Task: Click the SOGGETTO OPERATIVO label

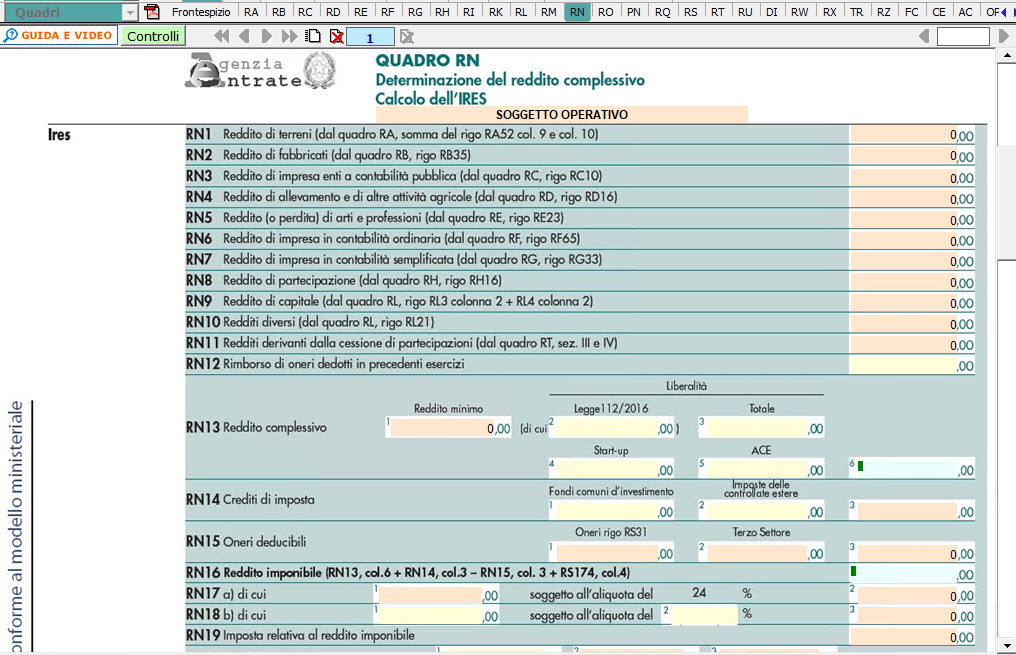Action: (x=562, y=115)
